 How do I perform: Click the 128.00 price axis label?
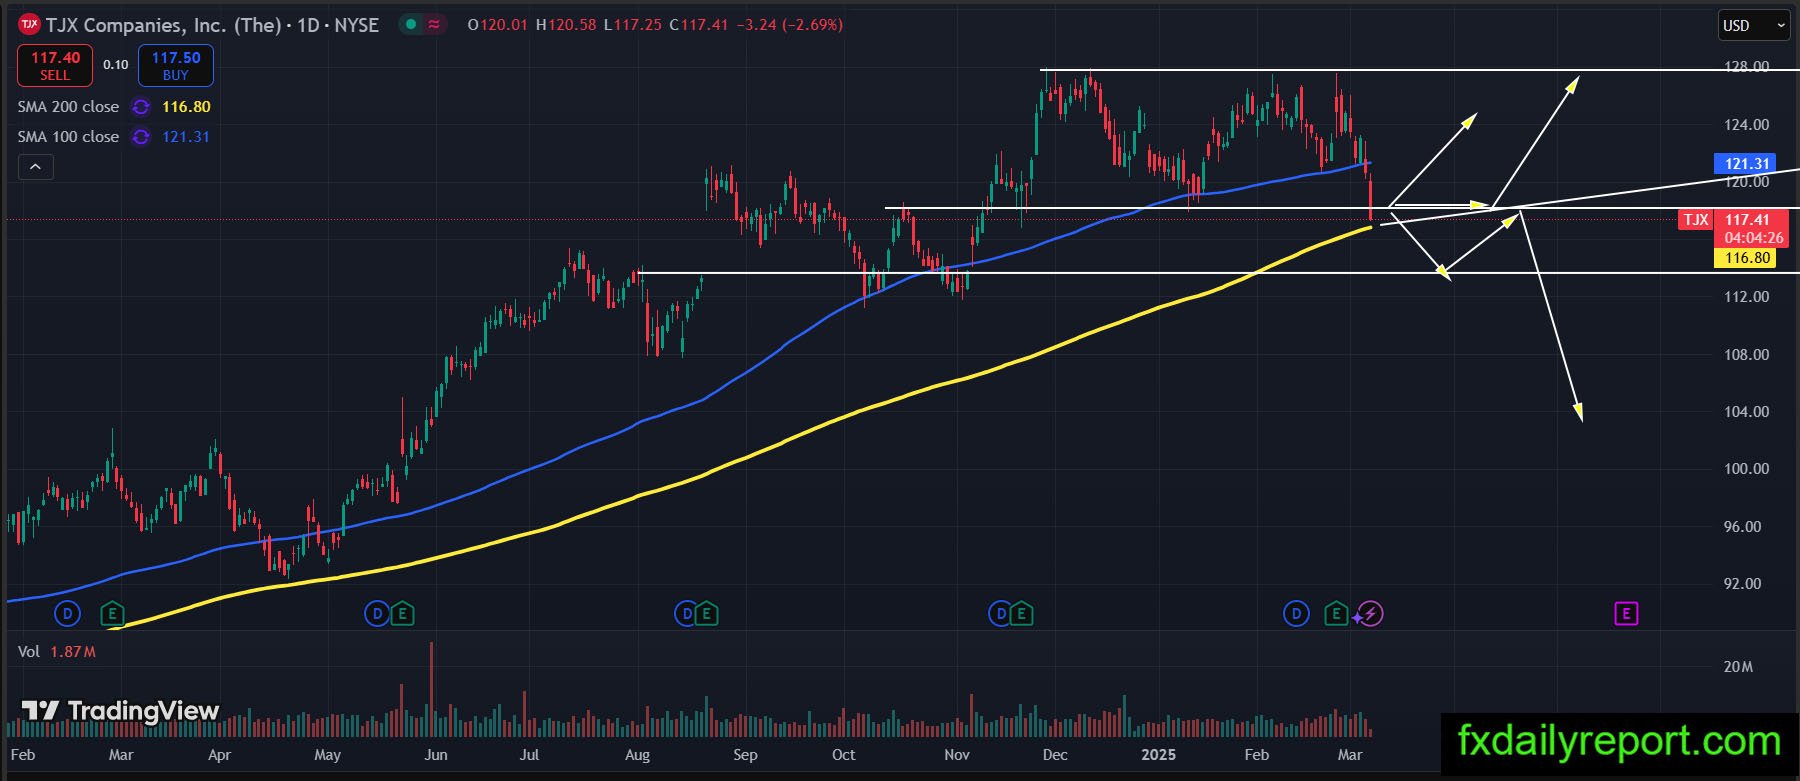click(x=1747, y=67)
